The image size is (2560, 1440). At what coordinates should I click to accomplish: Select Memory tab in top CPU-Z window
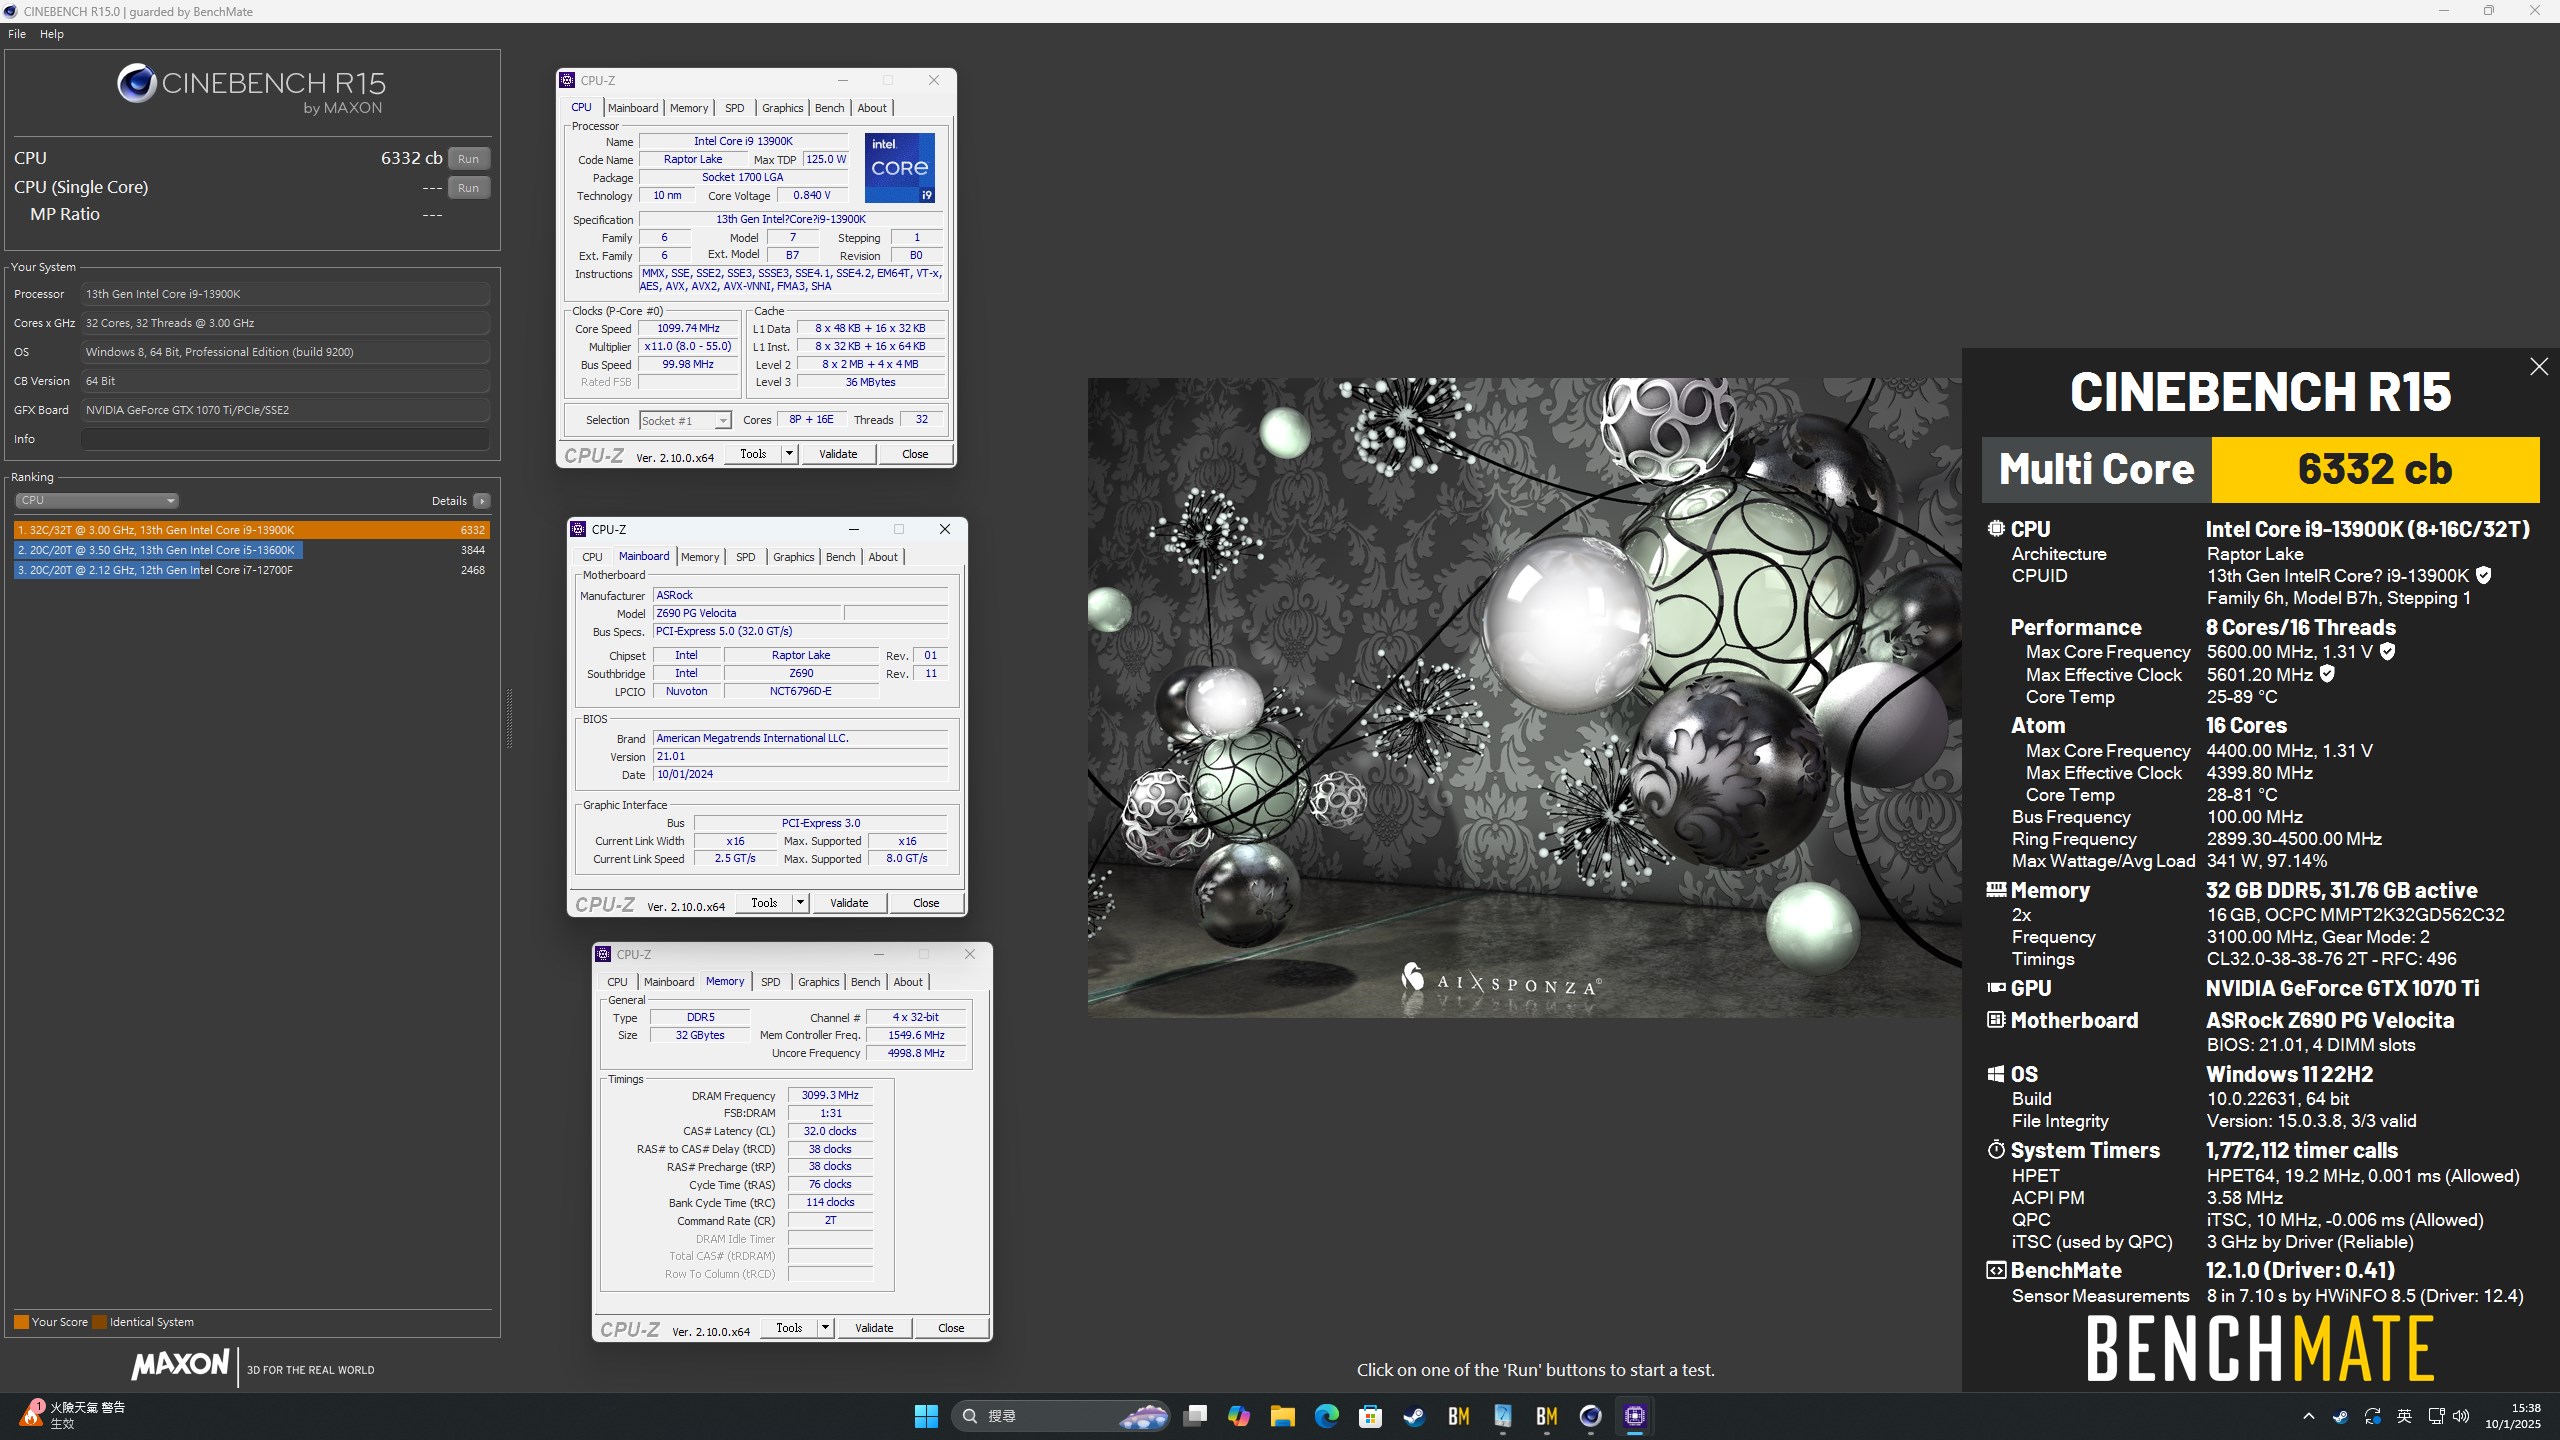coord(689,108)
